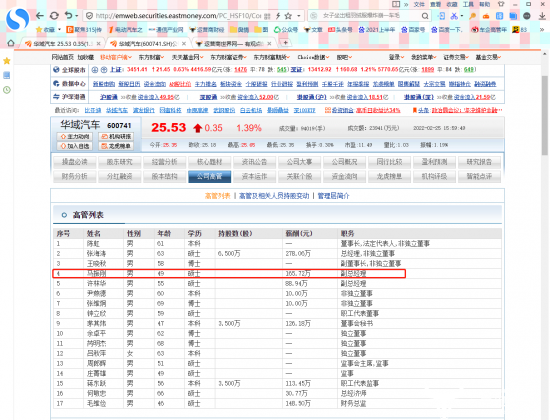Image resolution: width=550 pixels, height=420 pixels.
Task: Click the scissors screenshot tool icon
Action: (455, 16)
